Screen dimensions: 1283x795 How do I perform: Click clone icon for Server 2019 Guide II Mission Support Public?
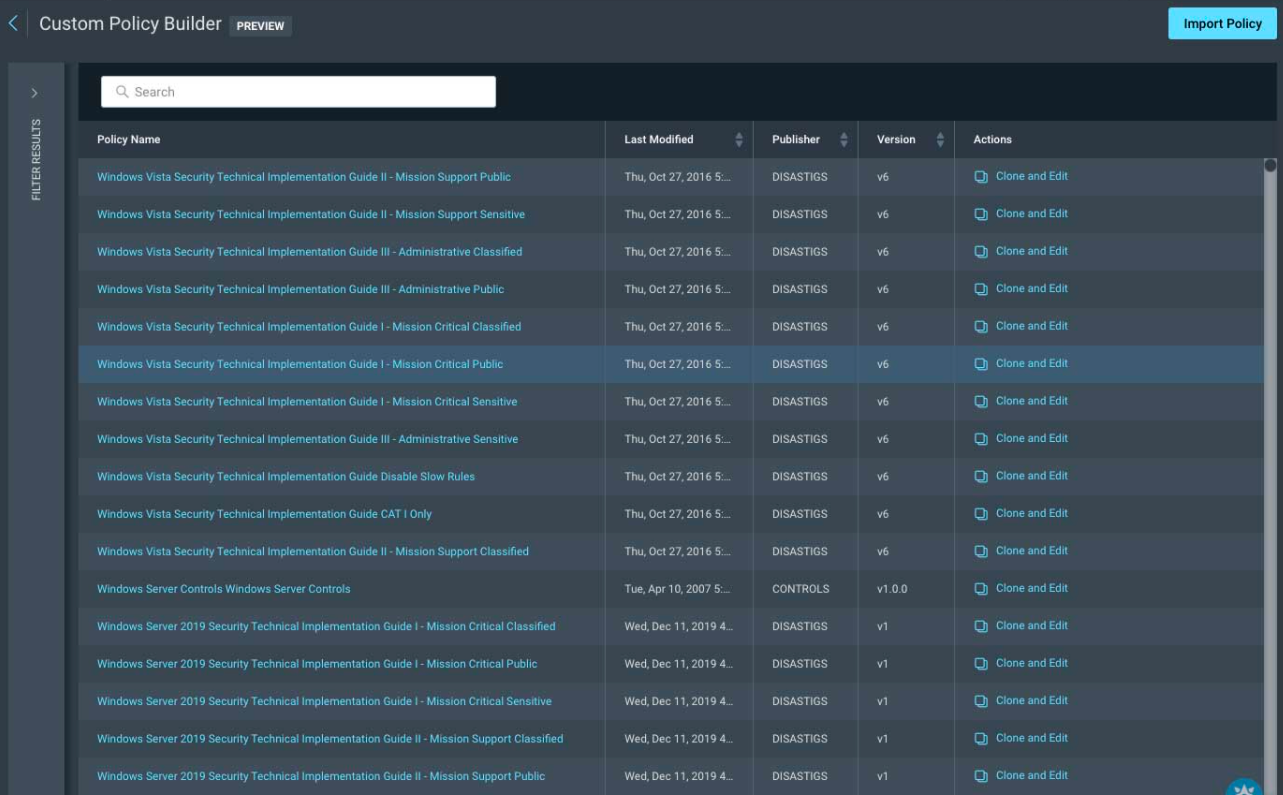[981, 776]
